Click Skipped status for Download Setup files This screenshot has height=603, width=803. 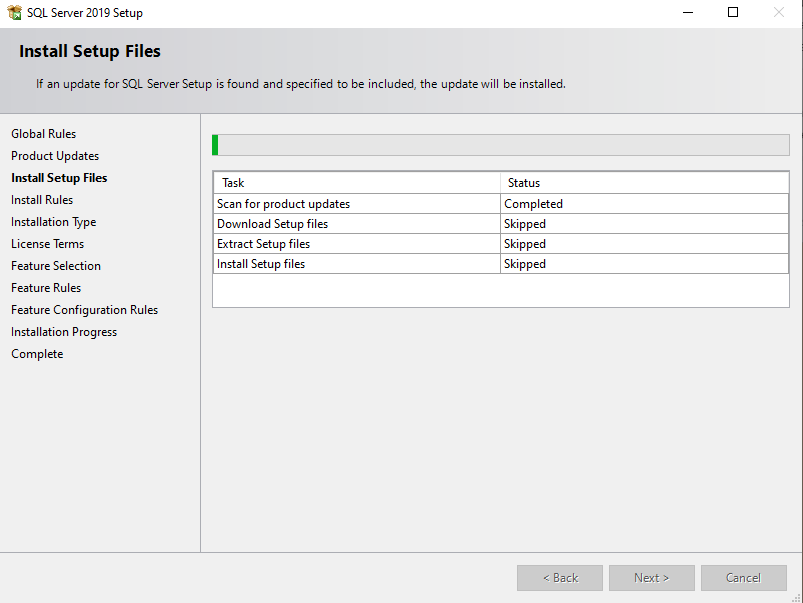click(644, 224)
